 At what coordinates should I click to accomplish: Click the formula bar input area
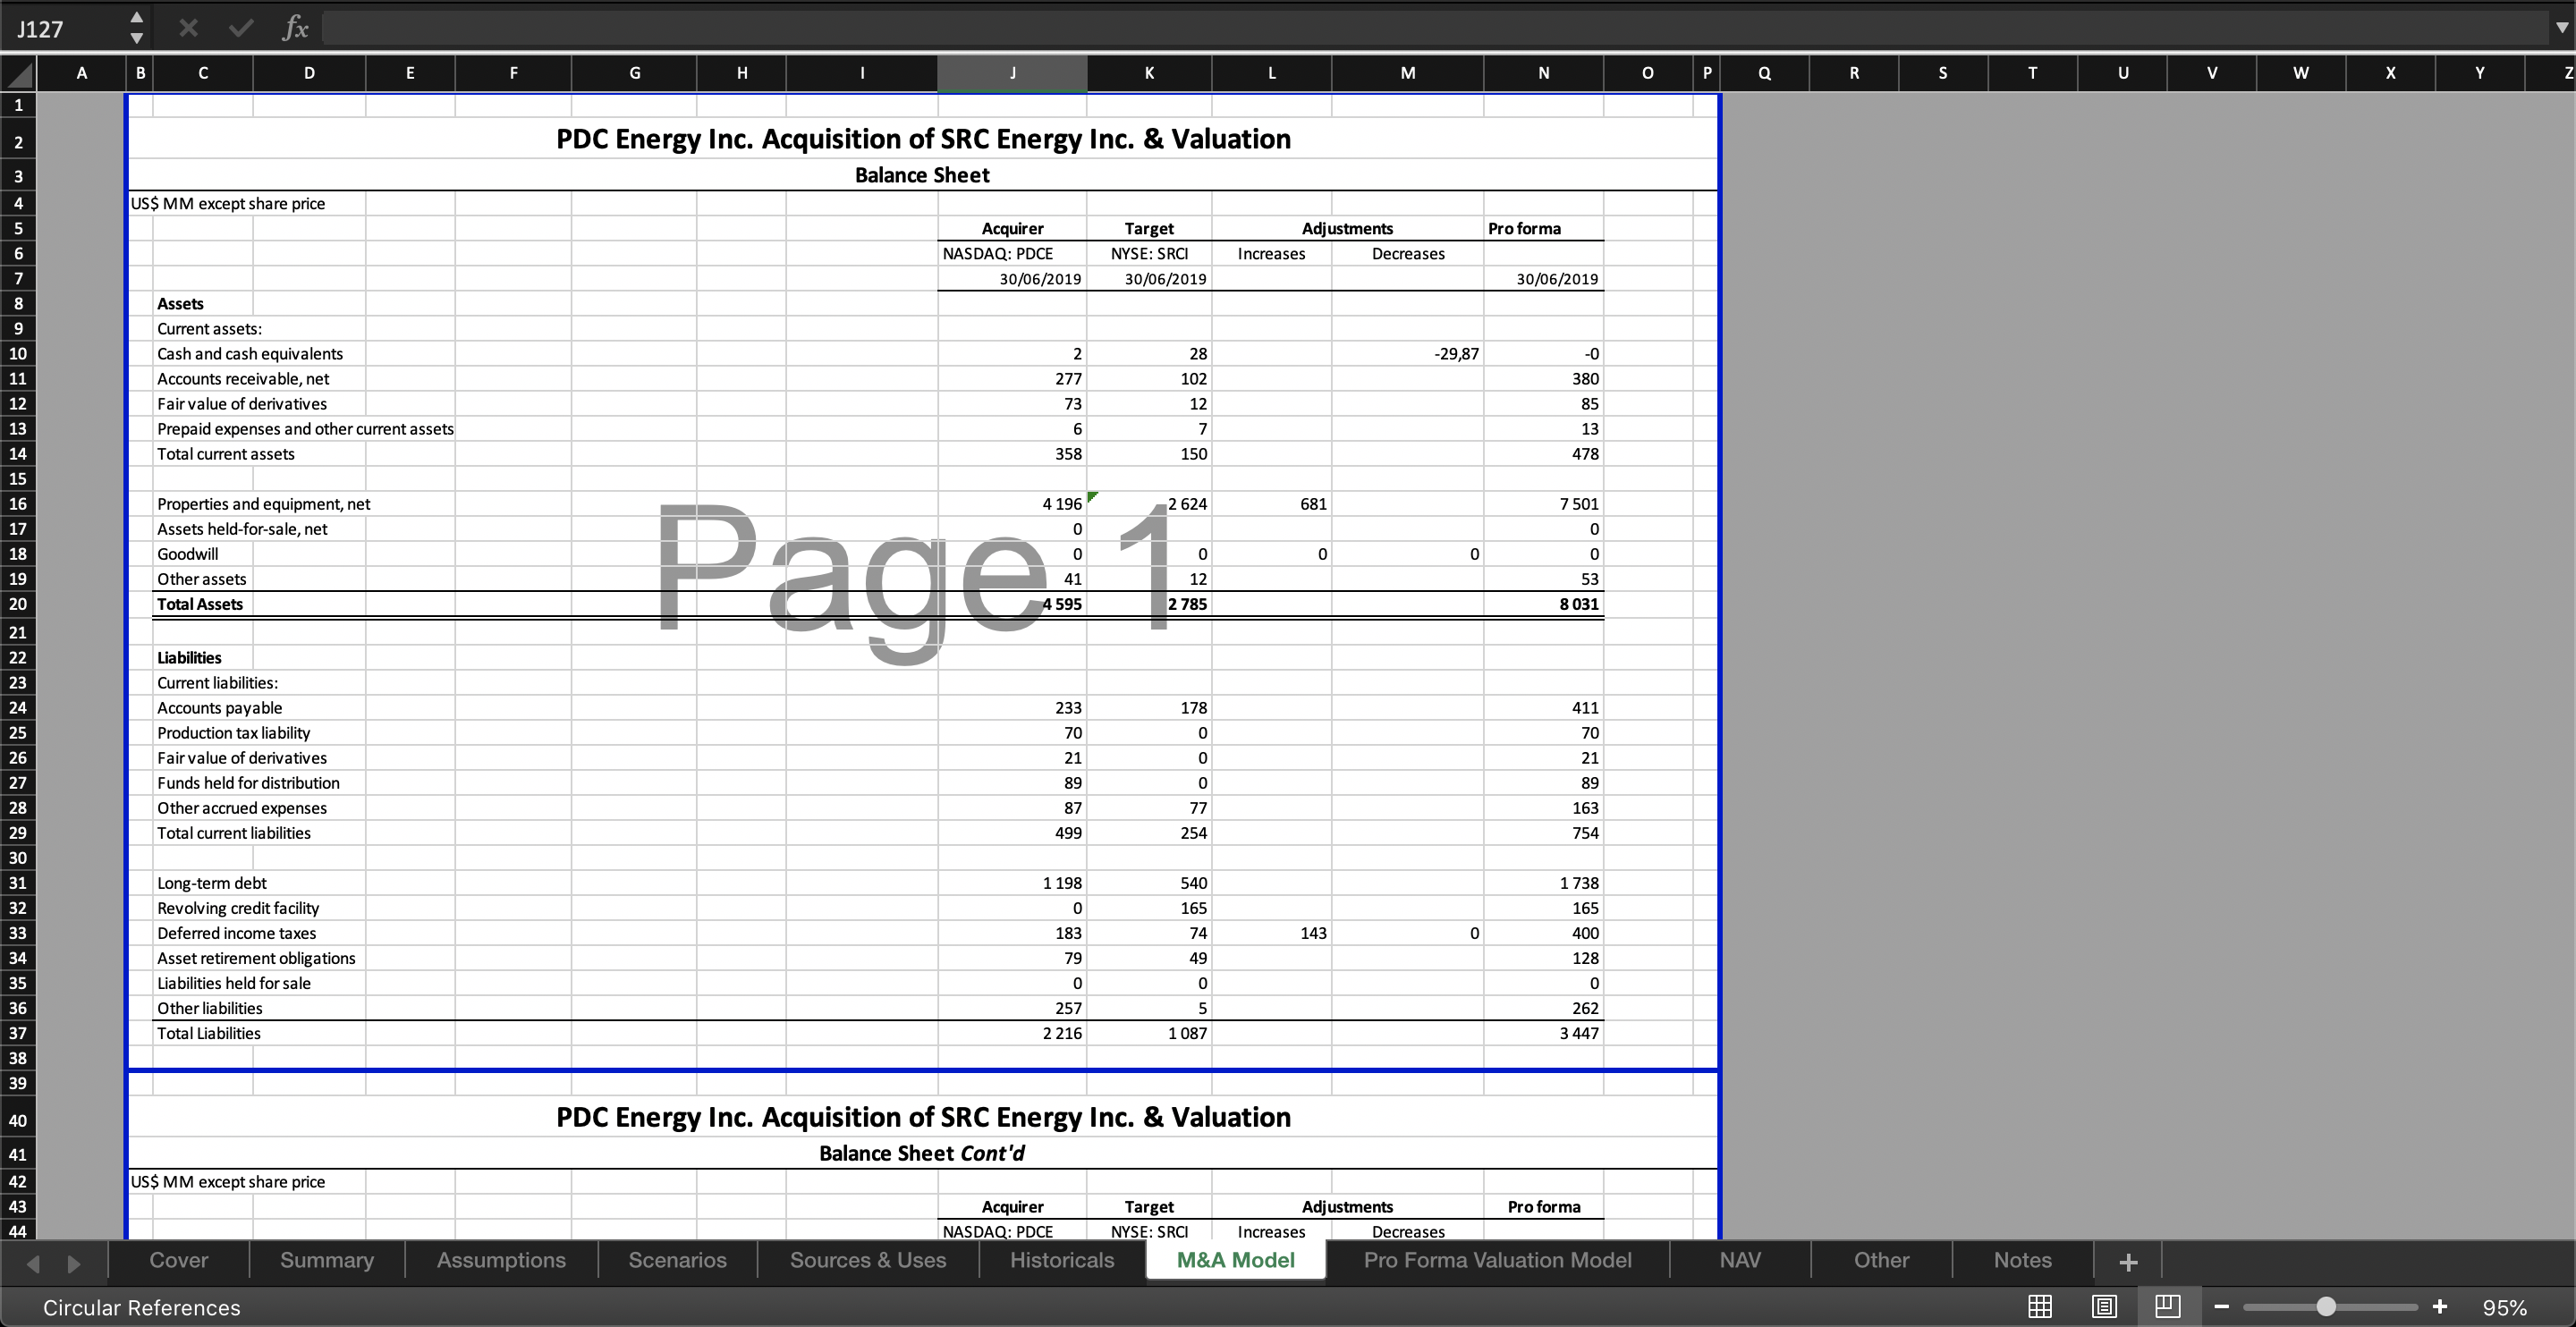1434,28
